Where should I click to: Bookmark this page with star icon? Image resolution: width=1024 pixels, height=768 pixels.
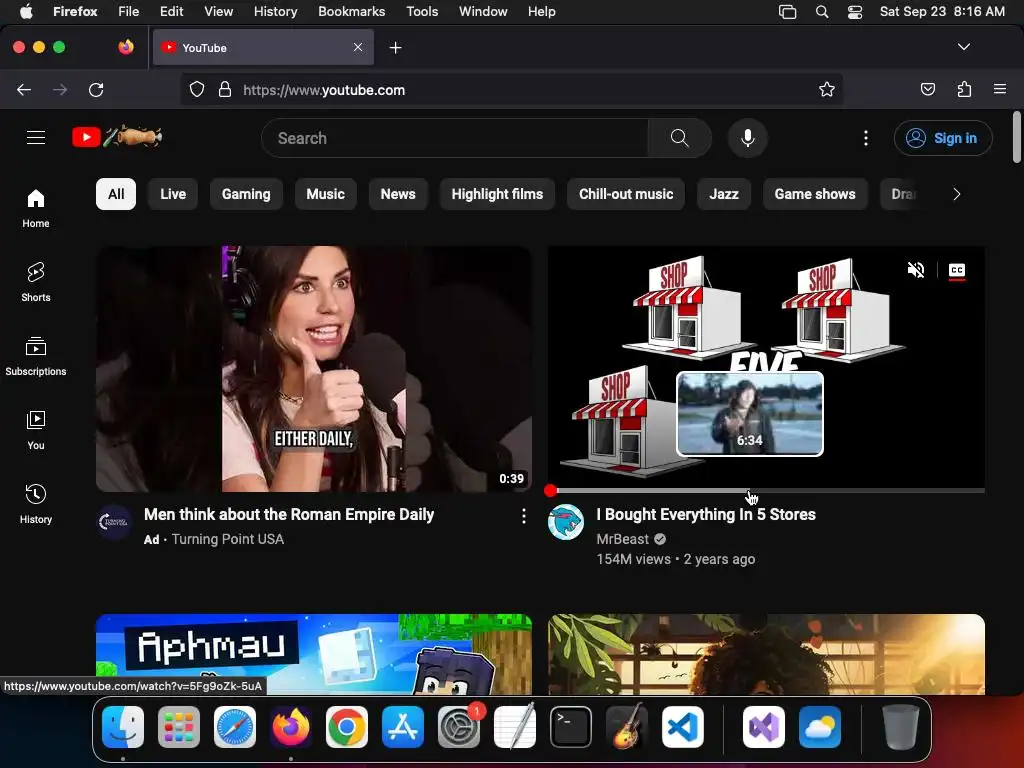(827, 89)
